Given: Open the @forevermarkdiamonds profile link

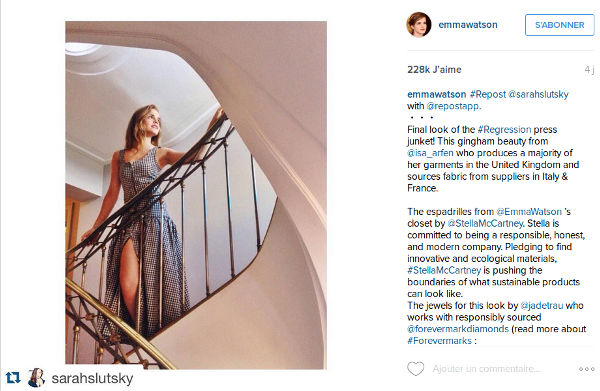Looking at the screenshot, I should 458,329.
